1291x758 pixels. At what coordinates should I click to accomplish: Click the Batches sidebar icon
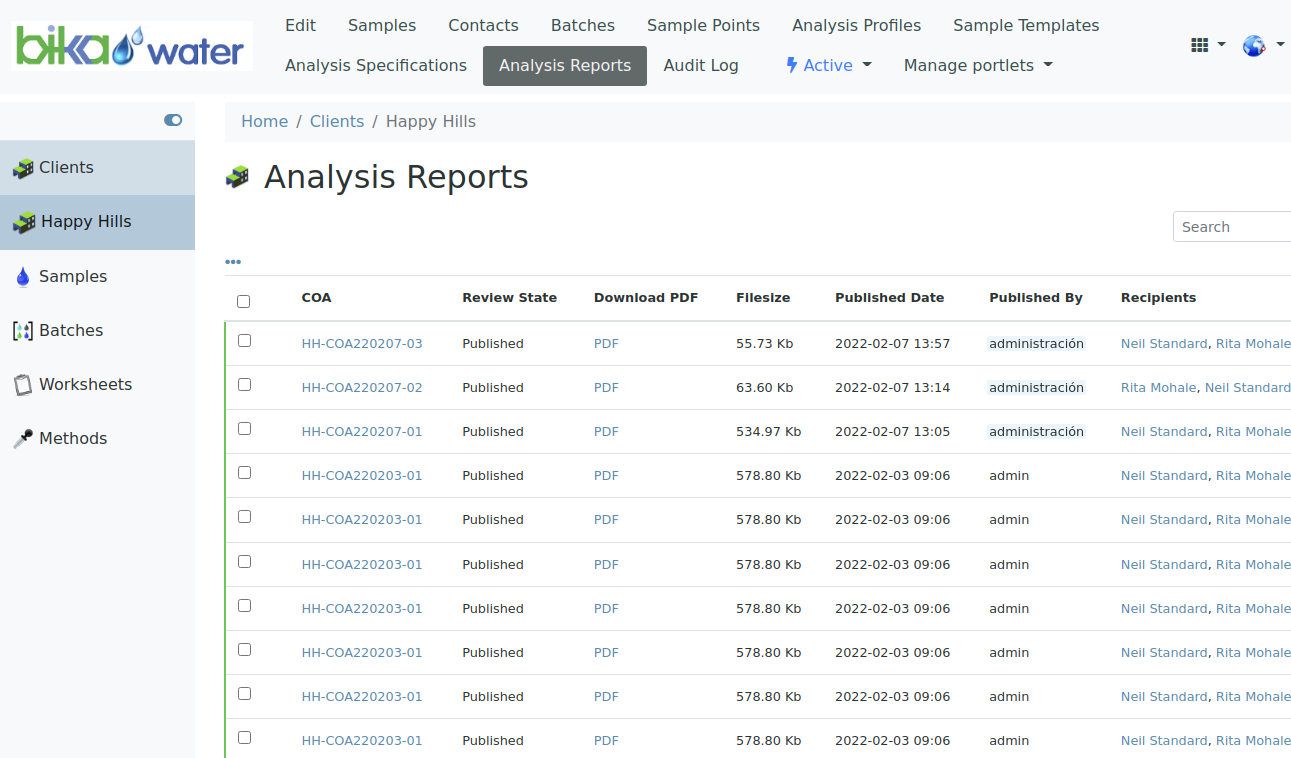22,331
